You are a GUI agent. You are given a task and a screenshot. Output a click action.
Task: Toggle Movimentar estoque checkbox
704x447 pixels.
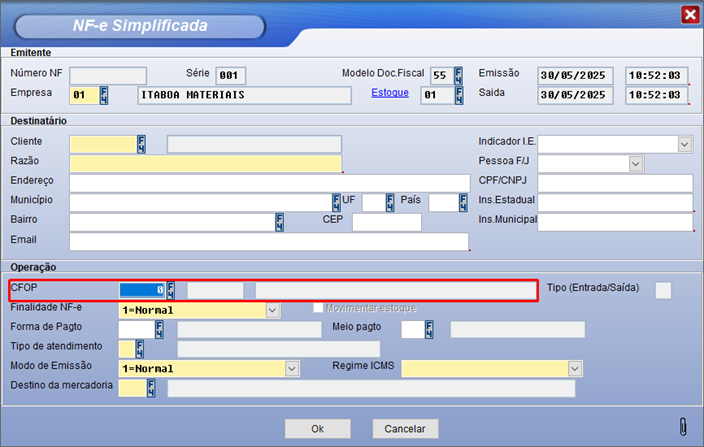coord(318,308)
